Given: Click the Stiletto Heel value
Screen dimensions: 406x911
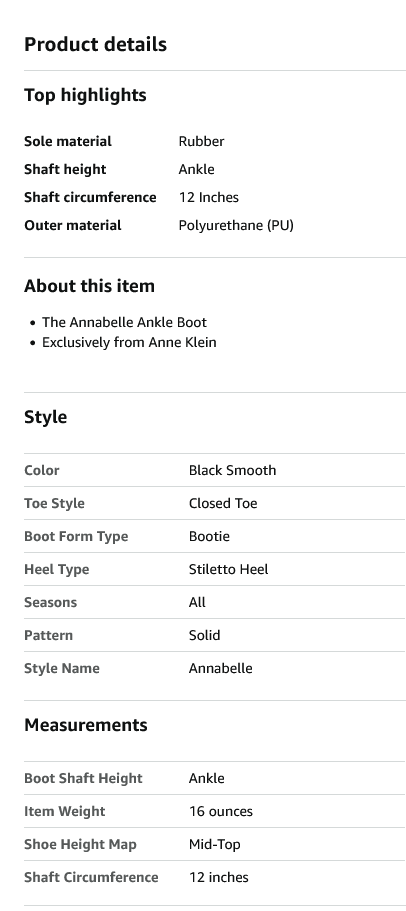Looking at the screenshot, I should pos(228,569).
